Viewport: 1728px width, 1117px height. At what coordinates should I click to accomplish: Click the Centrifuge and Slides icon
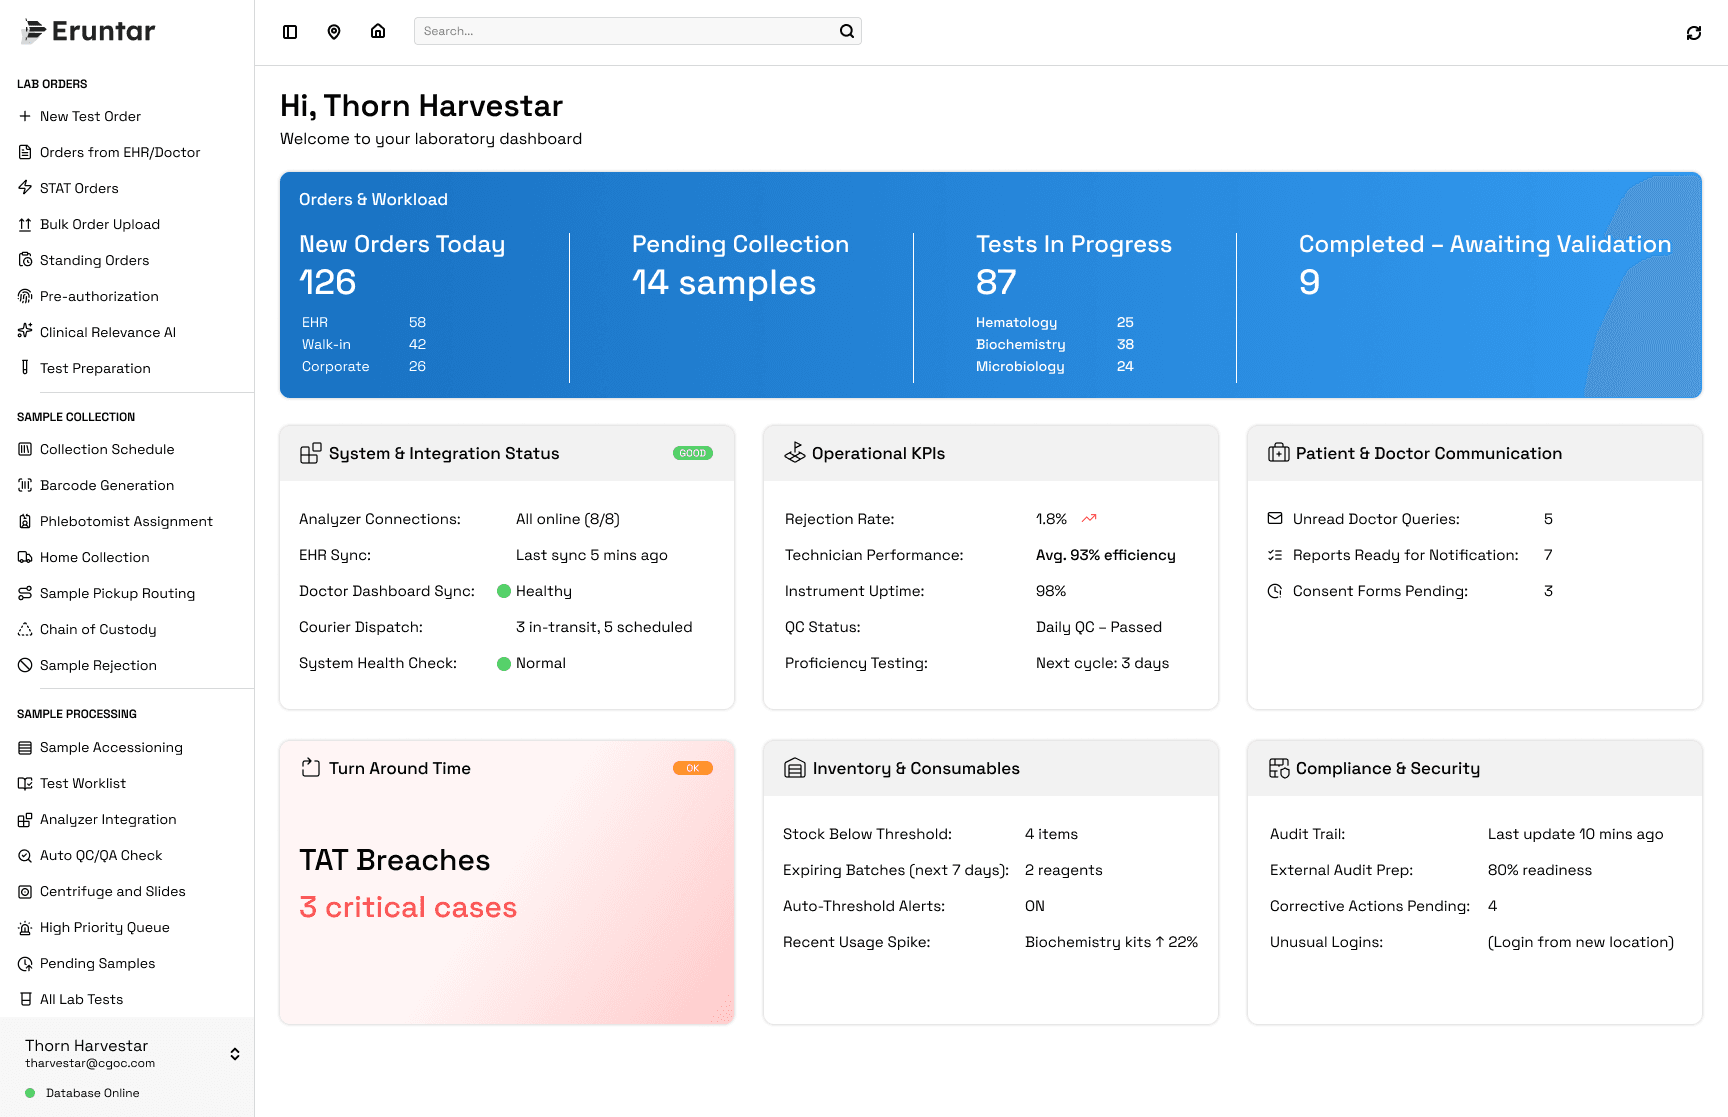(25, 891)
